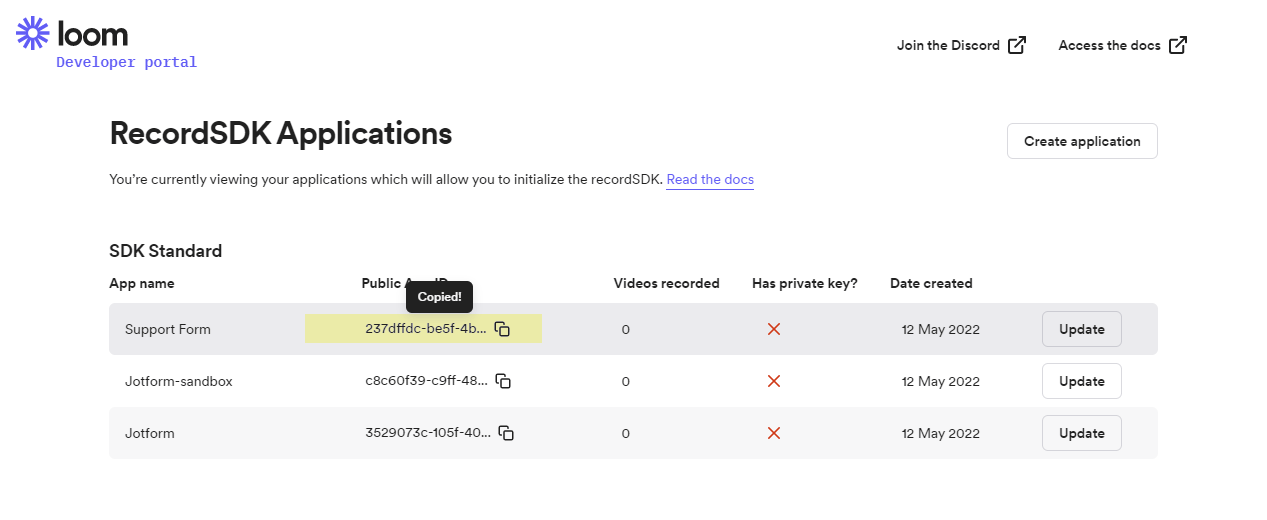Select the Support Form app name

(167, 329)
